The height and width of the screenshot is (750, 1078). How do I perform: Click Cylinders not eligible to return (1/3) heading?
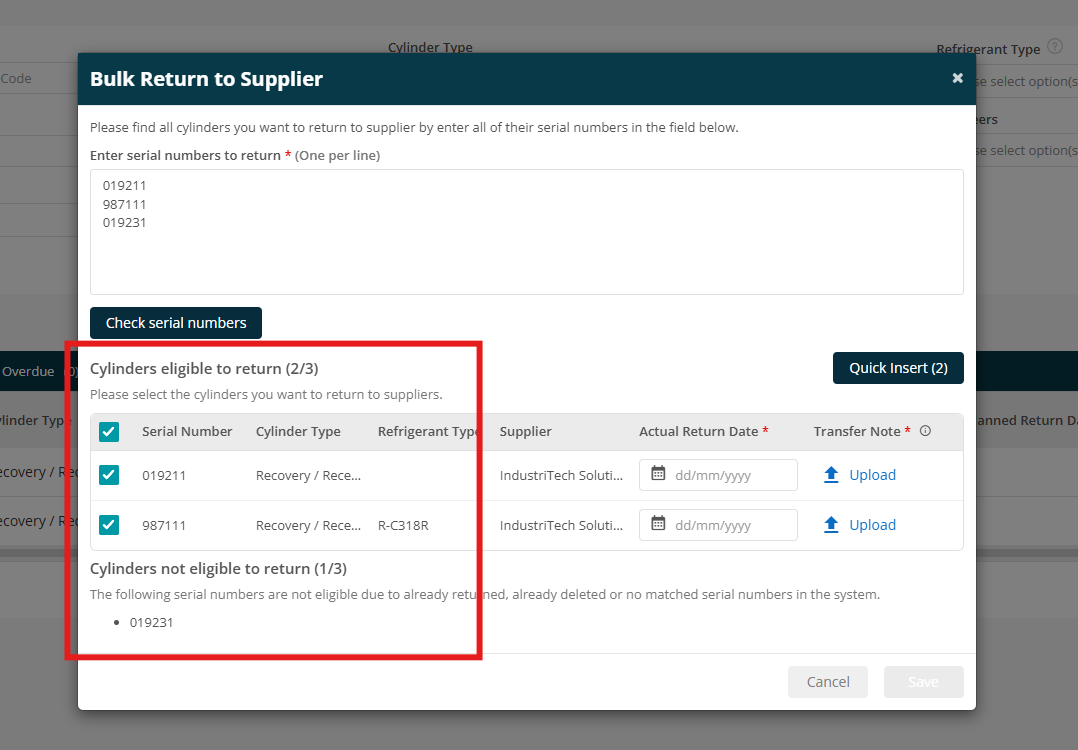pyautogui.click(x=218, y=569)
